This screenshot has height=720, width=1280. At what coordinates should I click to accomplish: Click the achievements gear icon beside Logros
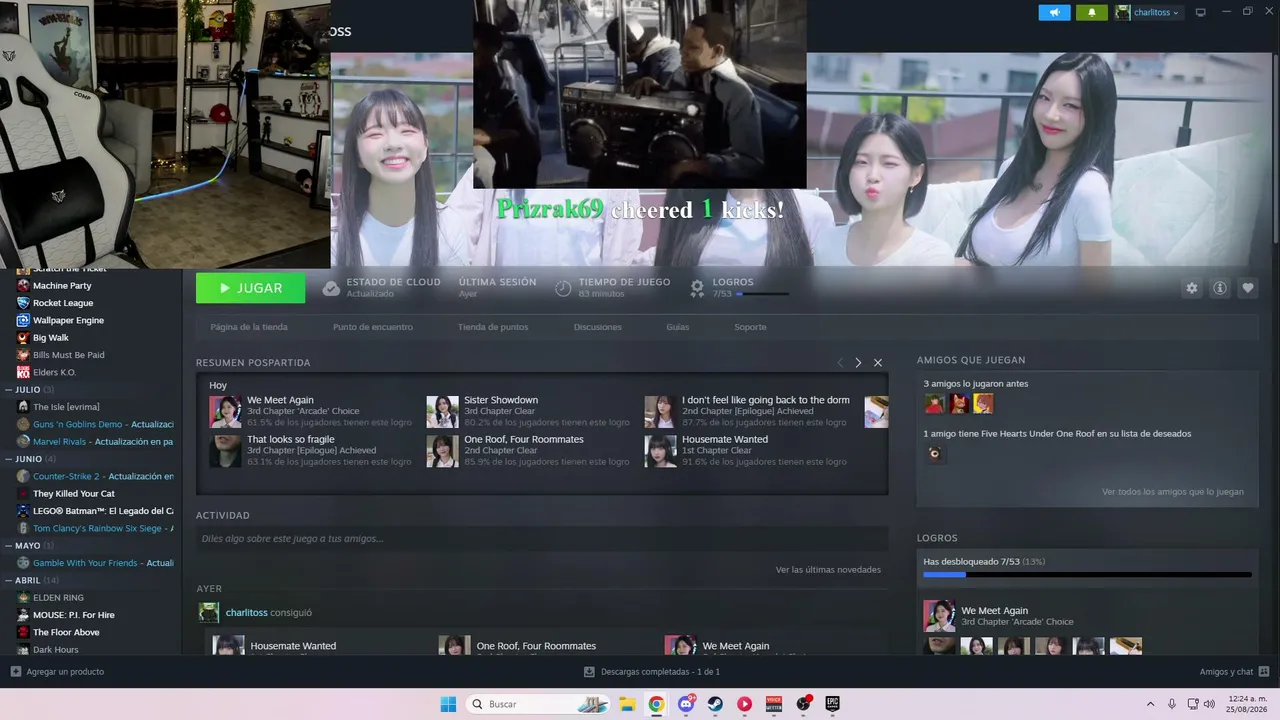tap(697, 288)
